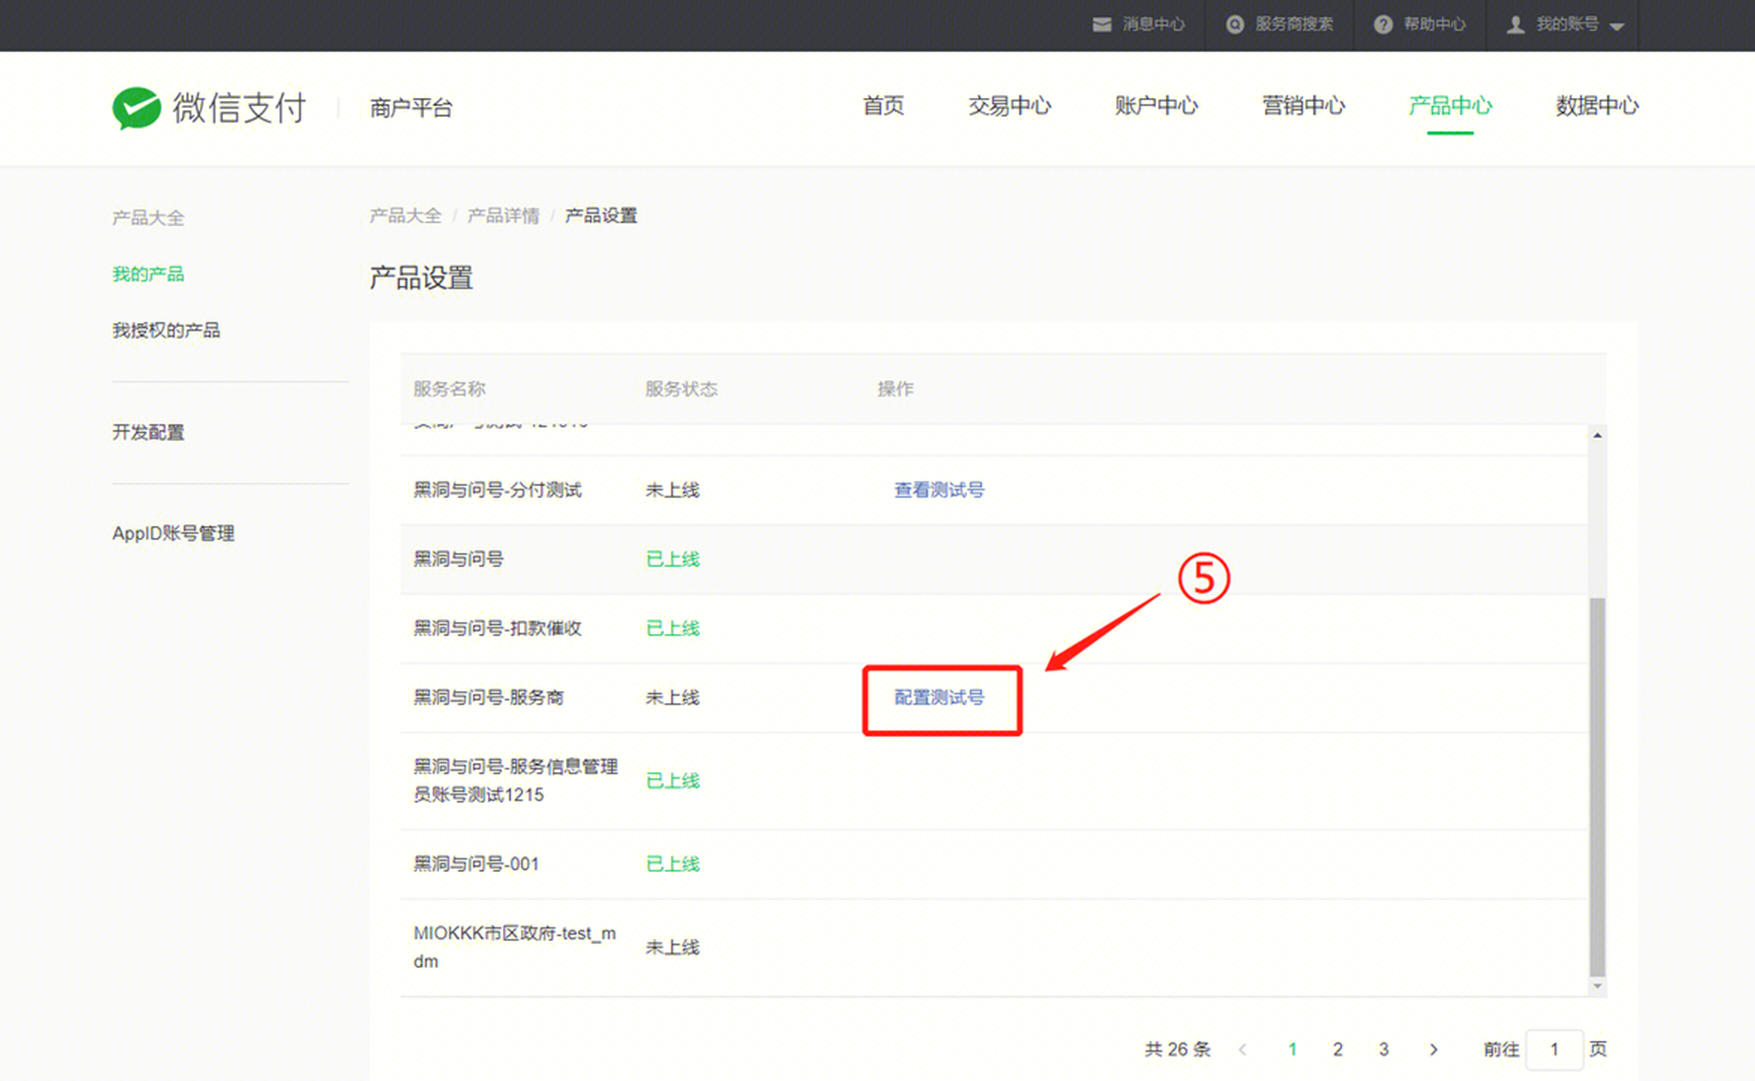The height and width of the screenshot is (1081, 1755).
Task: Click the go-to page number input
Action: [x=1554, y=1049]
